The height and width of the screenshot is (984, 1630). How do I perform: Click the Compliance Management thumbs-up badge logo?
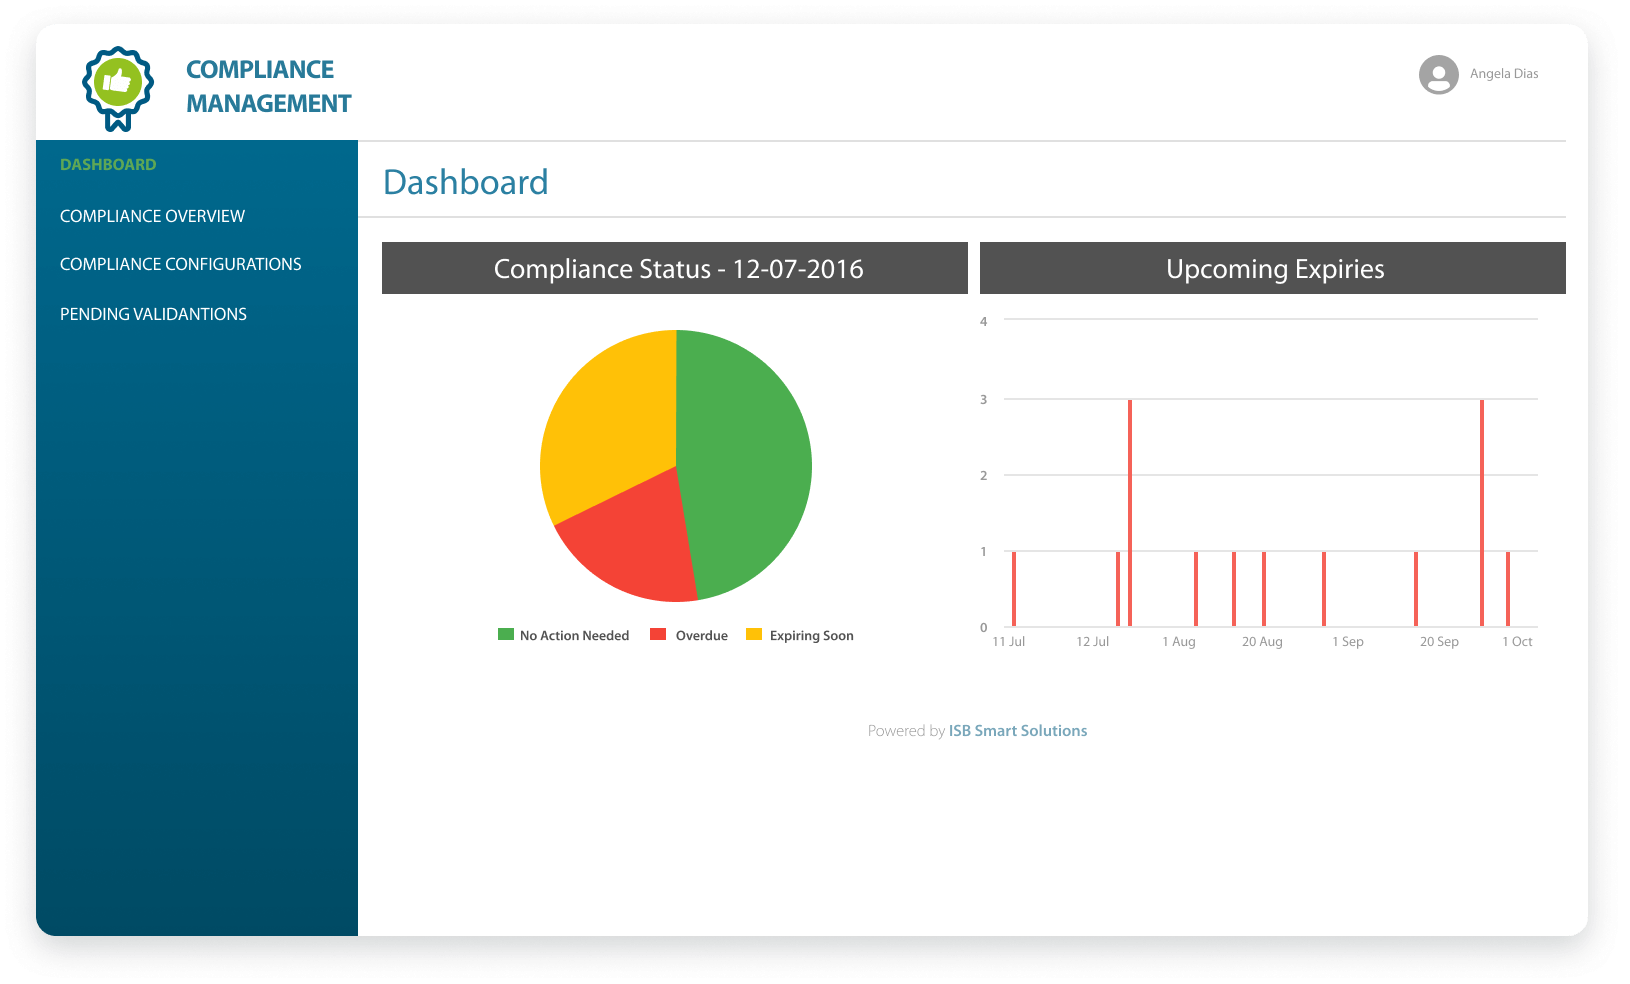pos(118,87)
